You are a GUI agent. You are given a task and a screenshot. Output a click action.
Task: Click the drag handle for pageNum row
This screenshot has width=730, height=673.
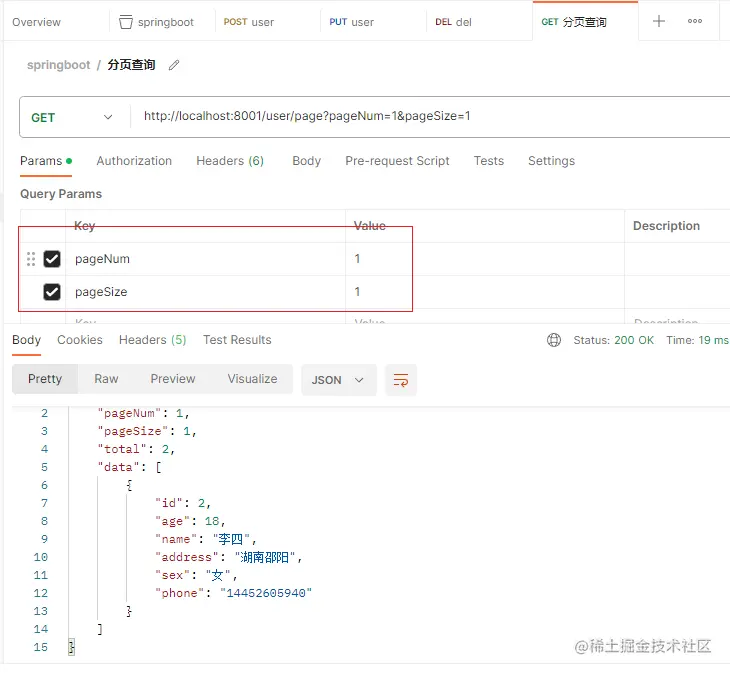tap(31, 259)
